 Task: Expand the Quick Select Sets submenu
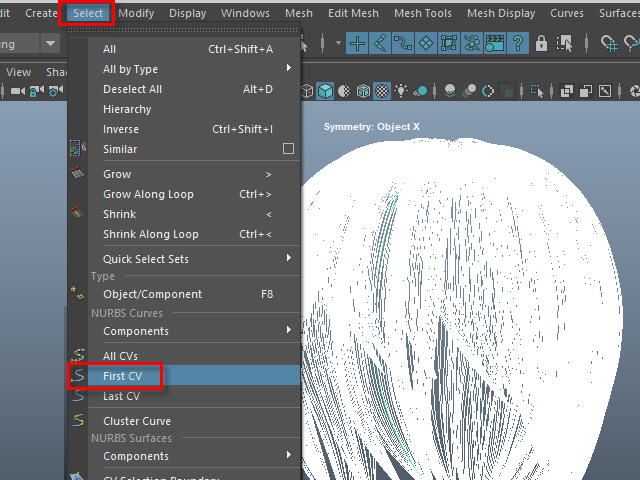(288, 259)
